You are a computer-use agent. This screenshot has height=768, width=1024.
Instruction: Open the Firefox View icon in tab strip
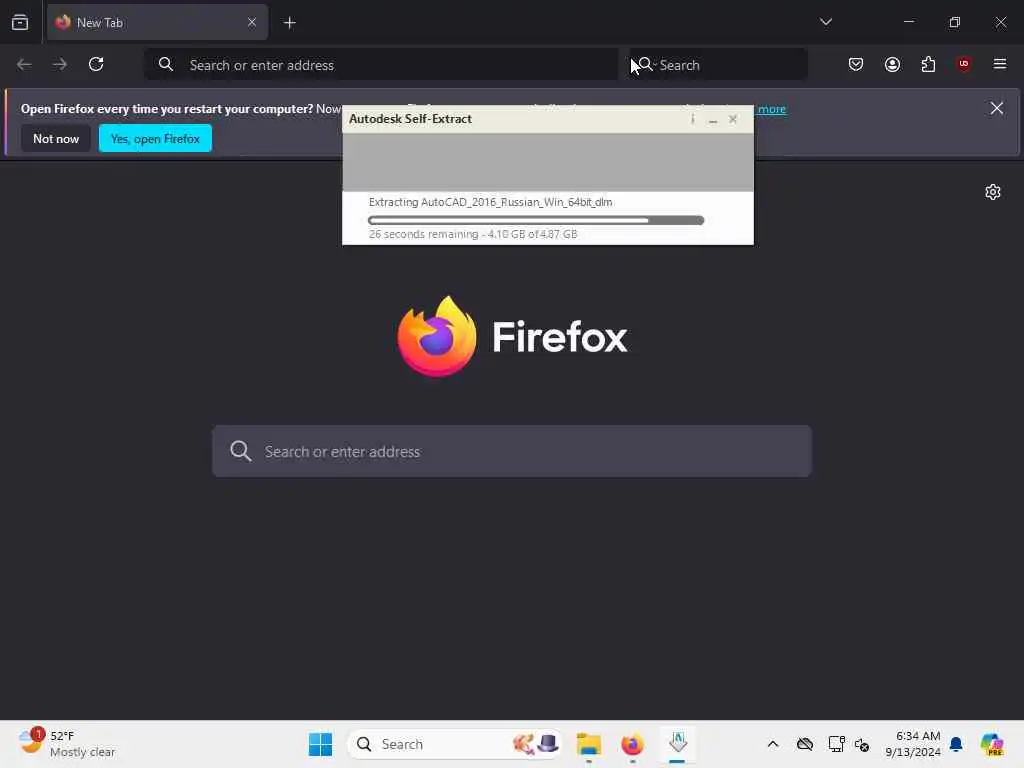(x=20, y=23)
